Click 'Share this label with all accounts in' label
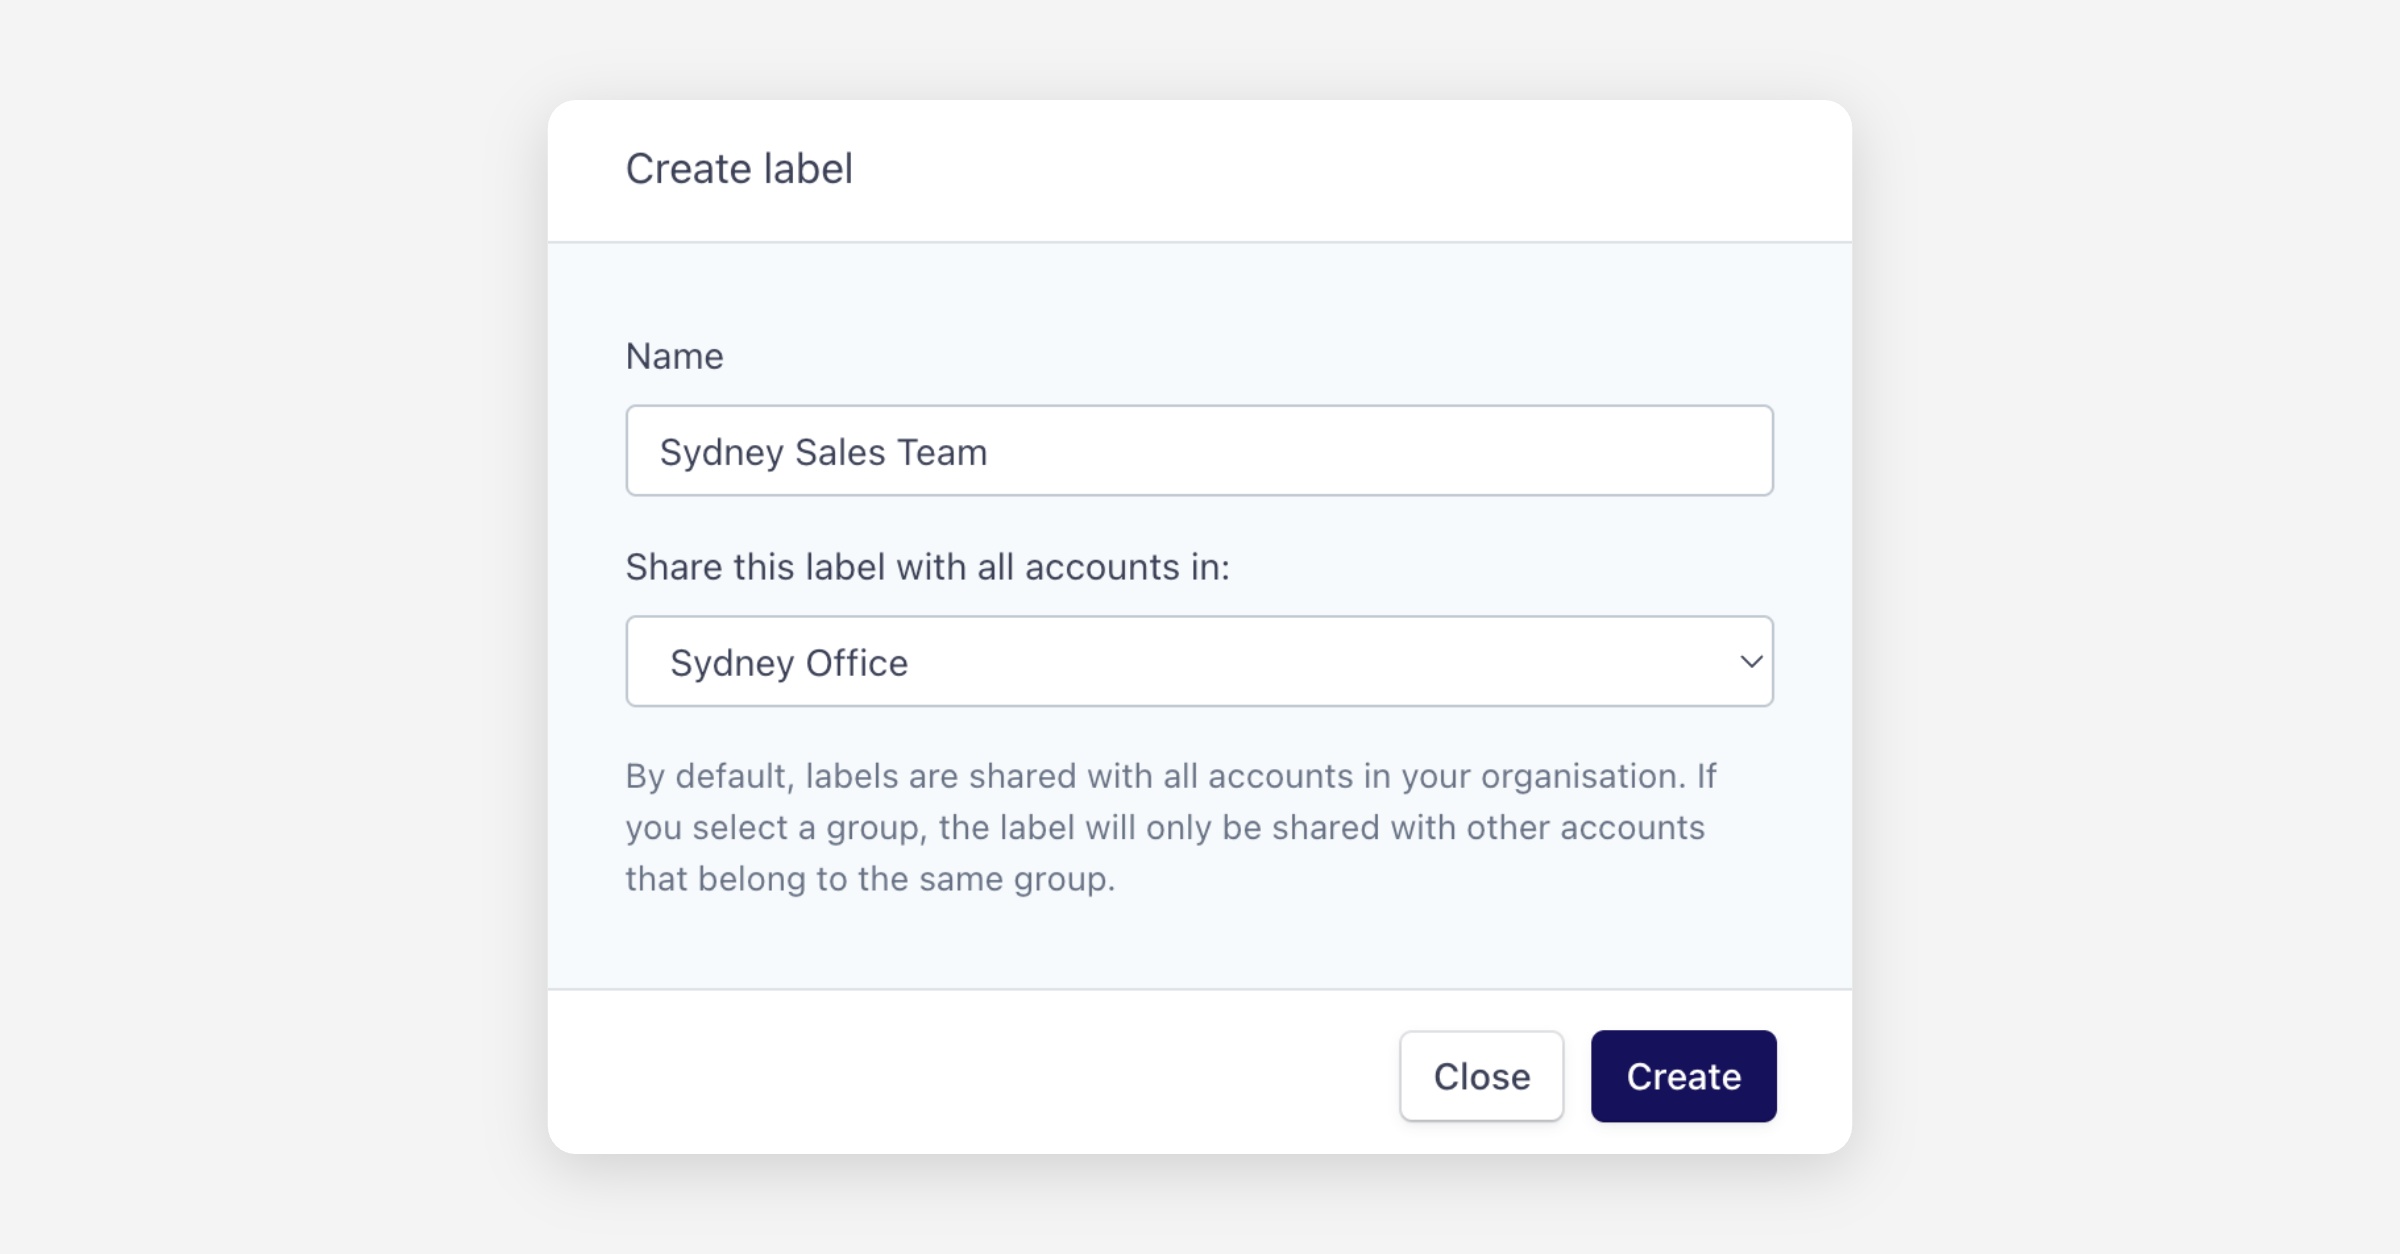This screenshot has width=2400, height=1254. (927, 568)
